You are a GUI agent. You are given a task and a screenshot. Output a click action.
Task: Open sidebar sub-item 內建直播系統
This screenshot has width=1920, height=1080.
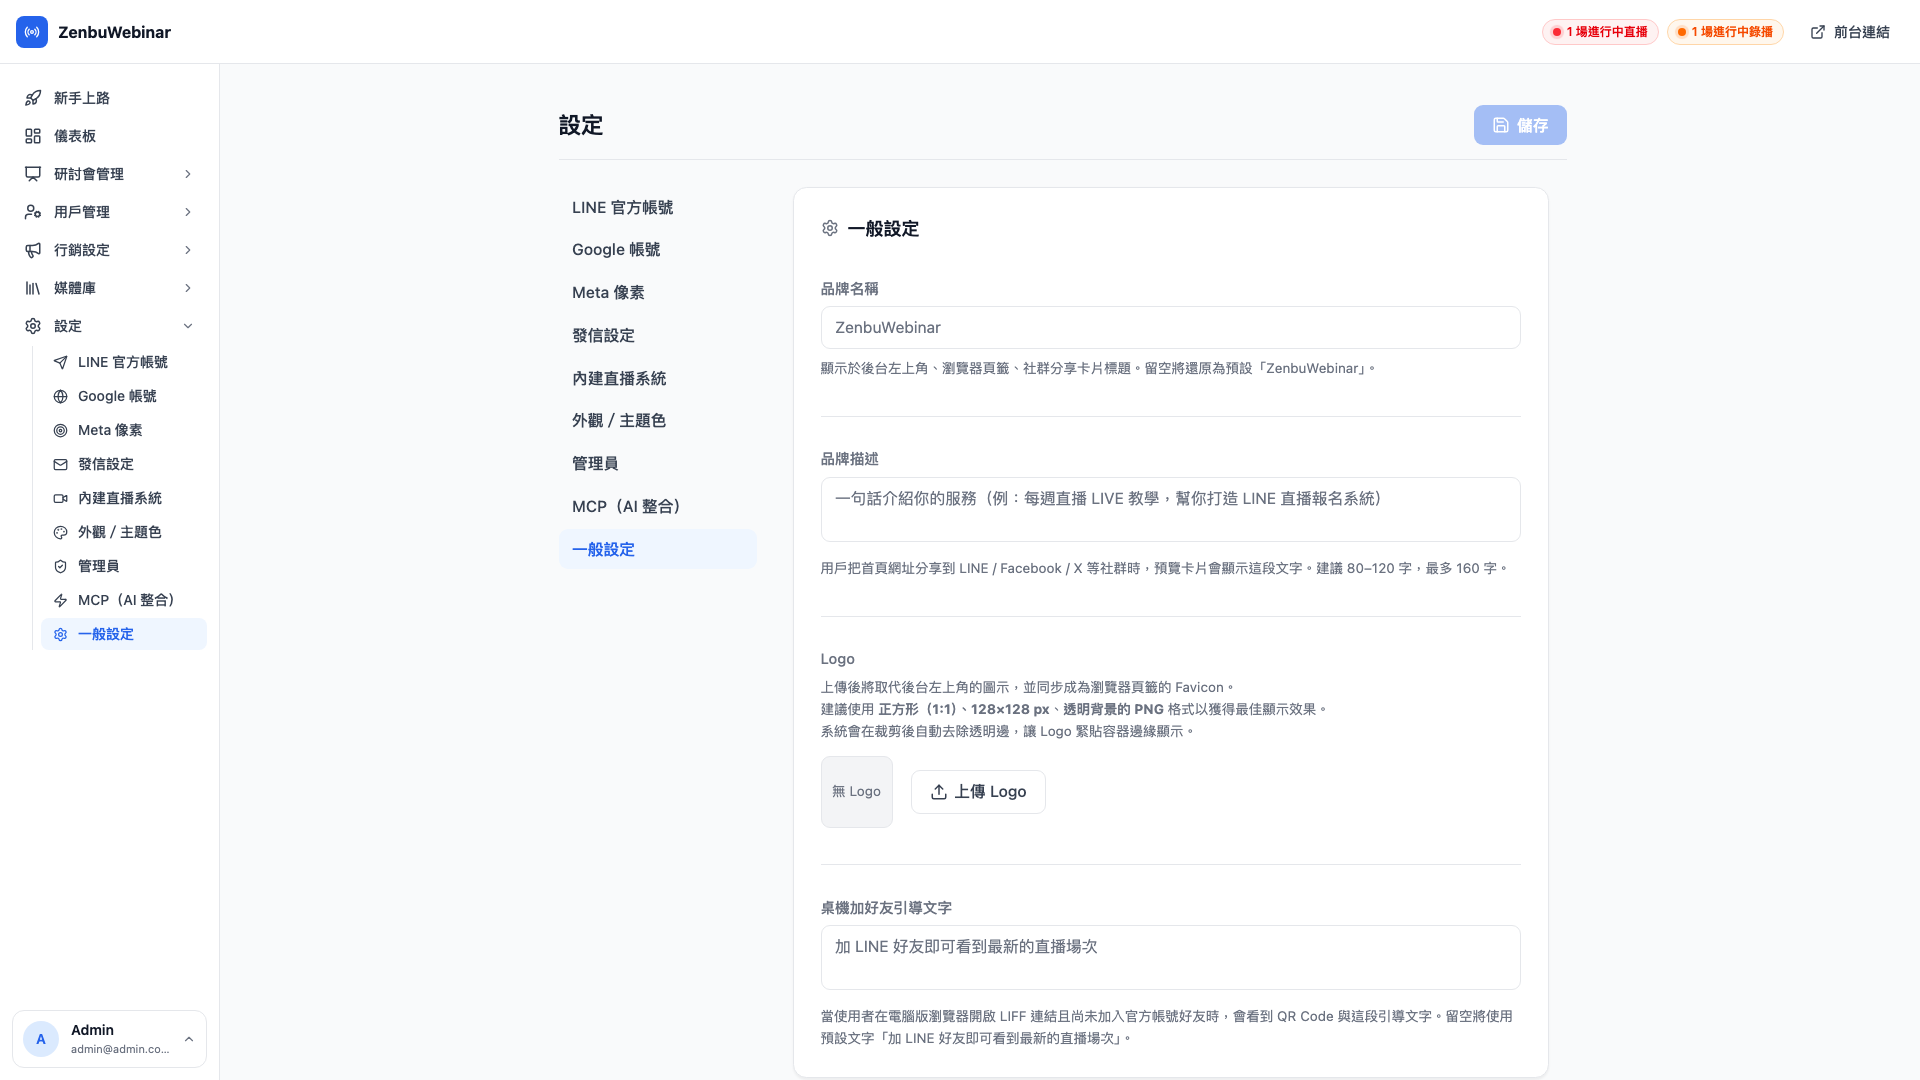click(x=124, y=498)
